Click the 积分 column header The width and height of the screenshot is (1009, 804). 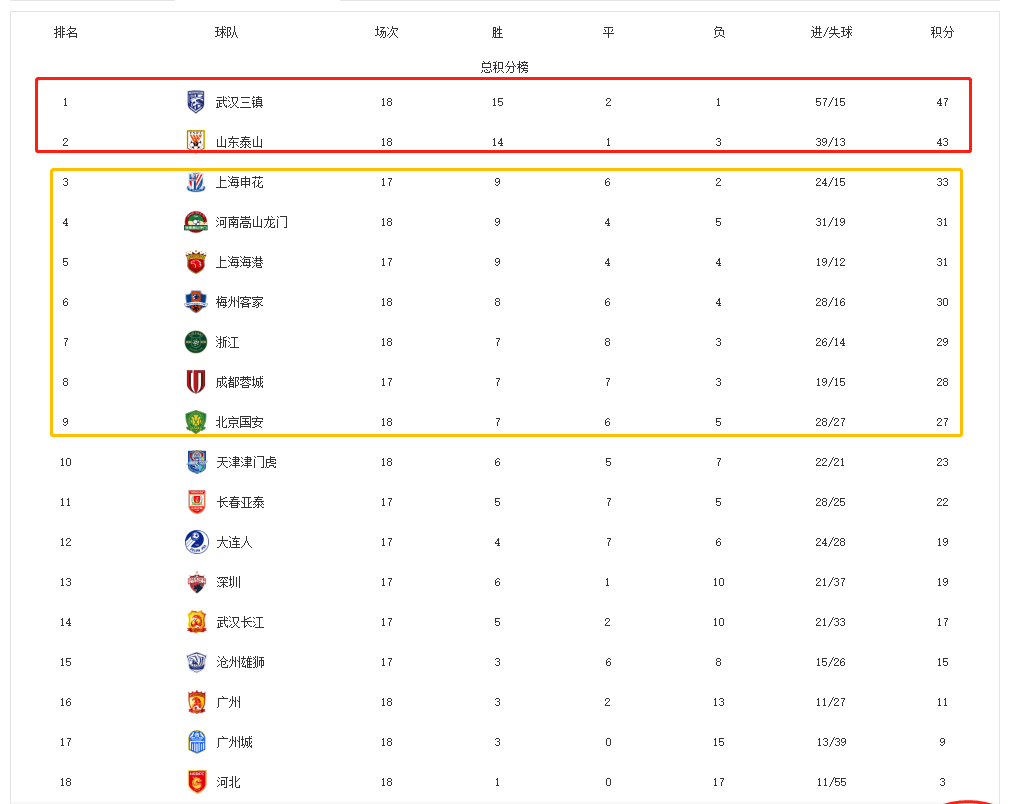[x=942, y=32]
